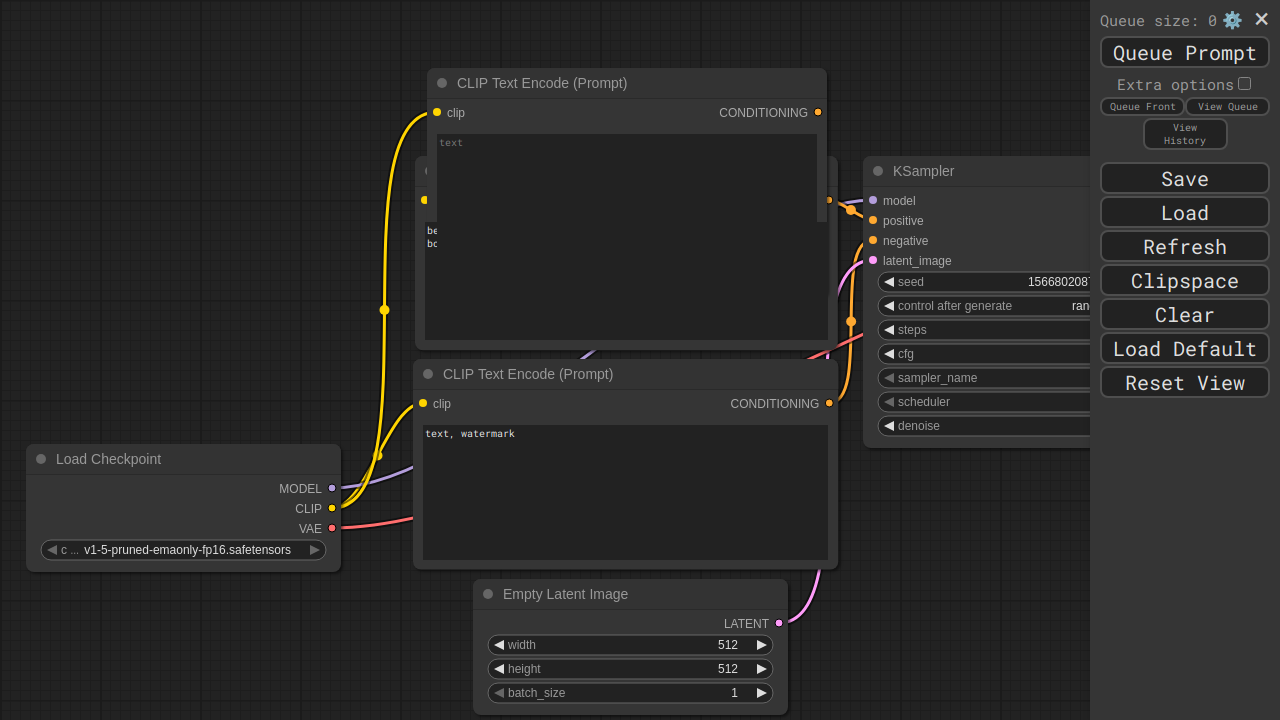Decrease height with the left arrow
Viewport: 1280px width, 720px height.
(x=499, y=669)
